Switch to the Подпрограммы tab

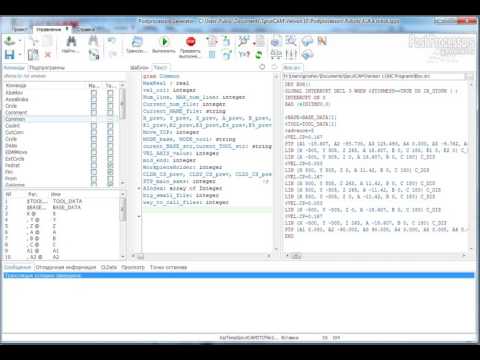47,68
